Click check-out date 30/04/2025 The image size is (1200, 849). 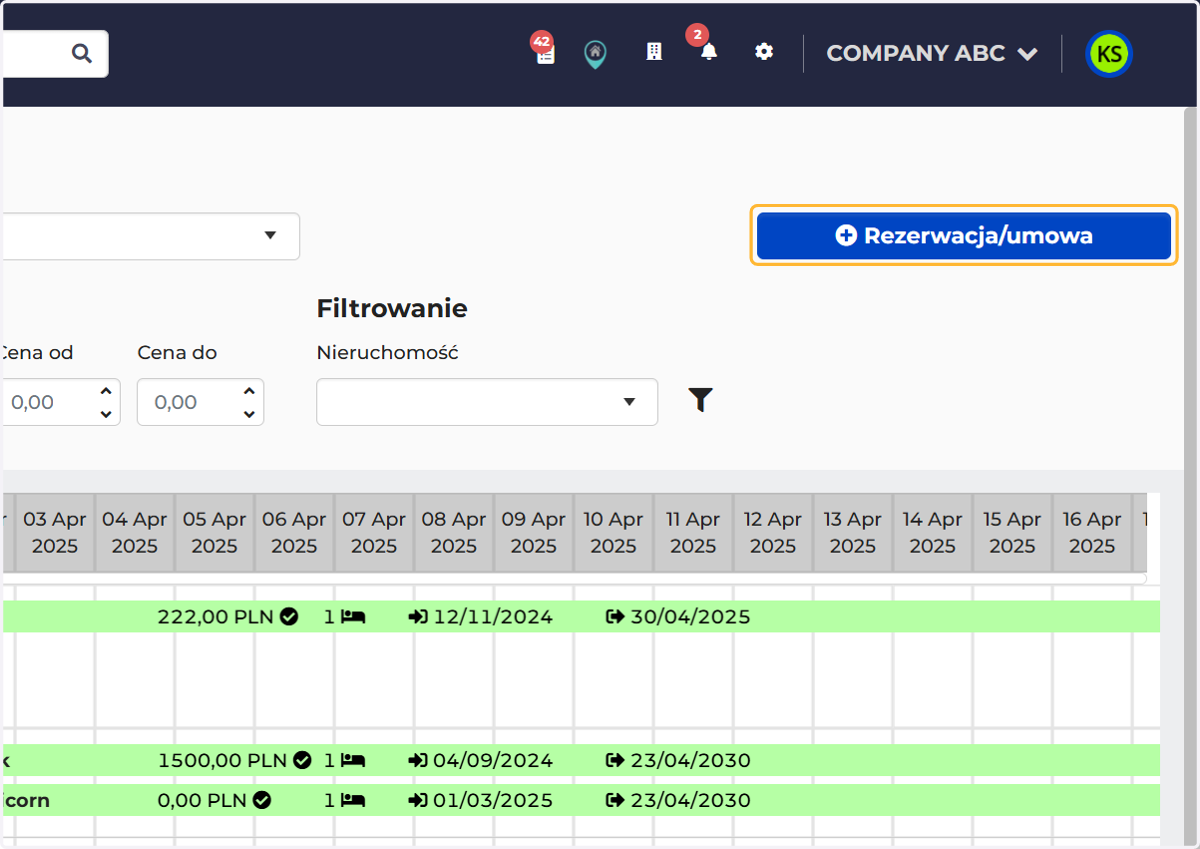tap(690, 617)
